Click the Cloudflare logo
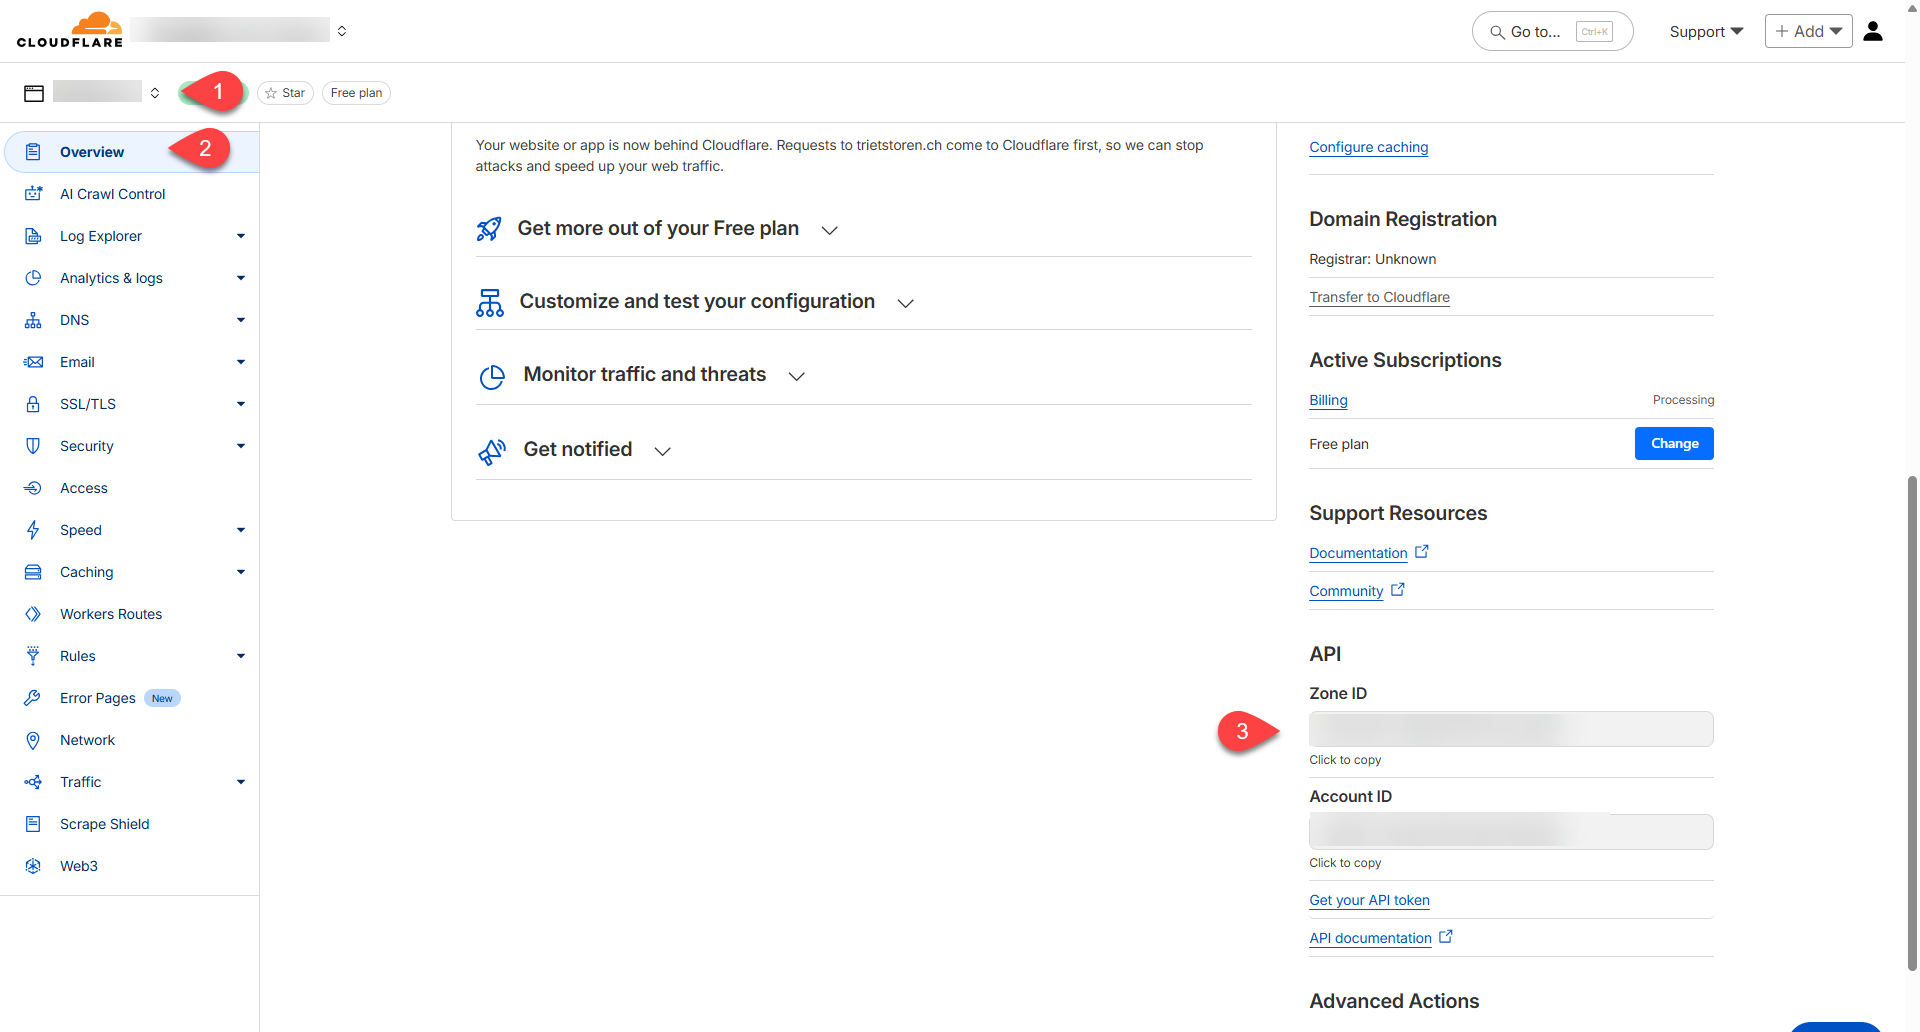The image size is (1920, 1032). pyautogui.click(x=70, y=30)
